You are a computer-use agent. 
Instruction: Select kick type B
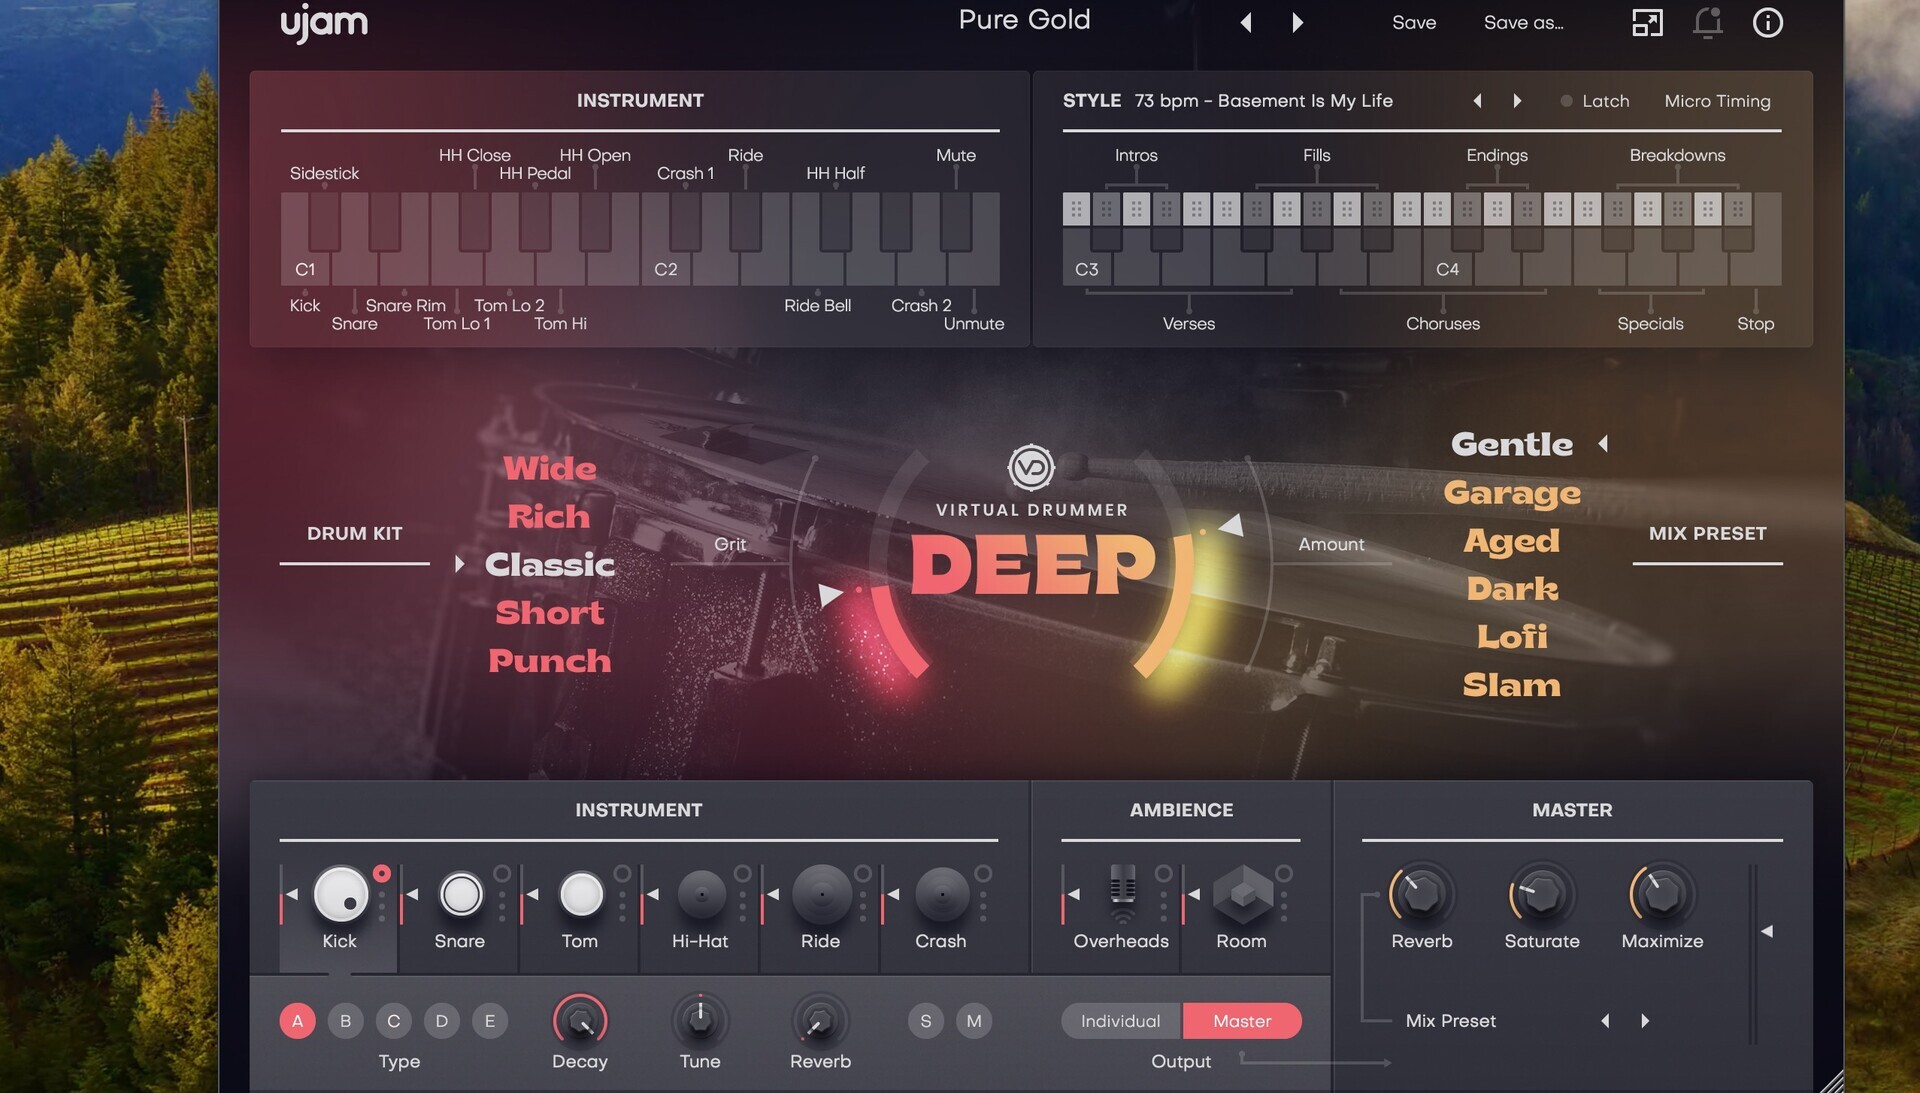click(x=345, y=1021)
